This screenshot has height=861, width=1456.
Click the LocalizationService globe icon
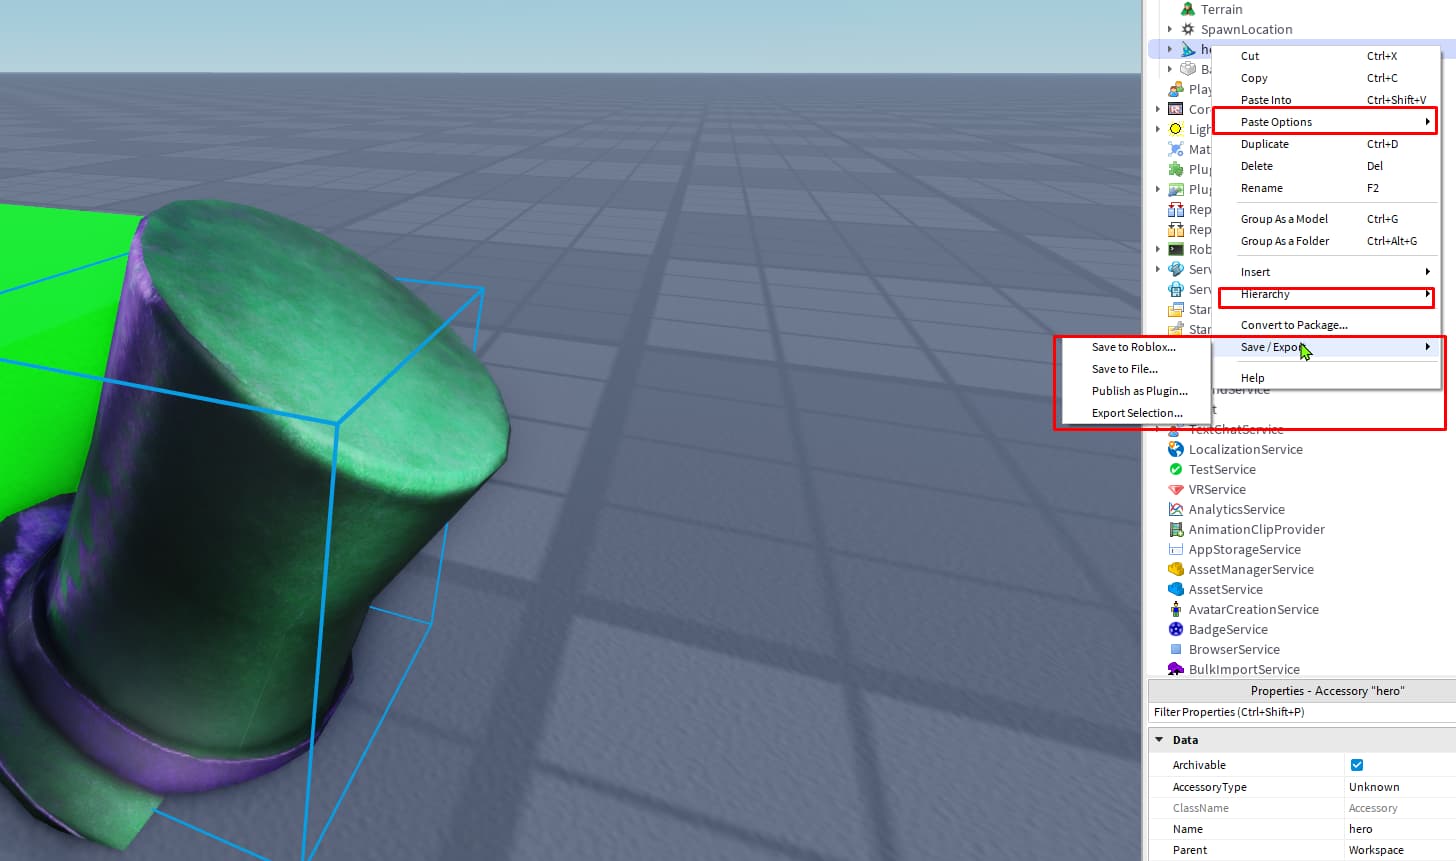1176,449
